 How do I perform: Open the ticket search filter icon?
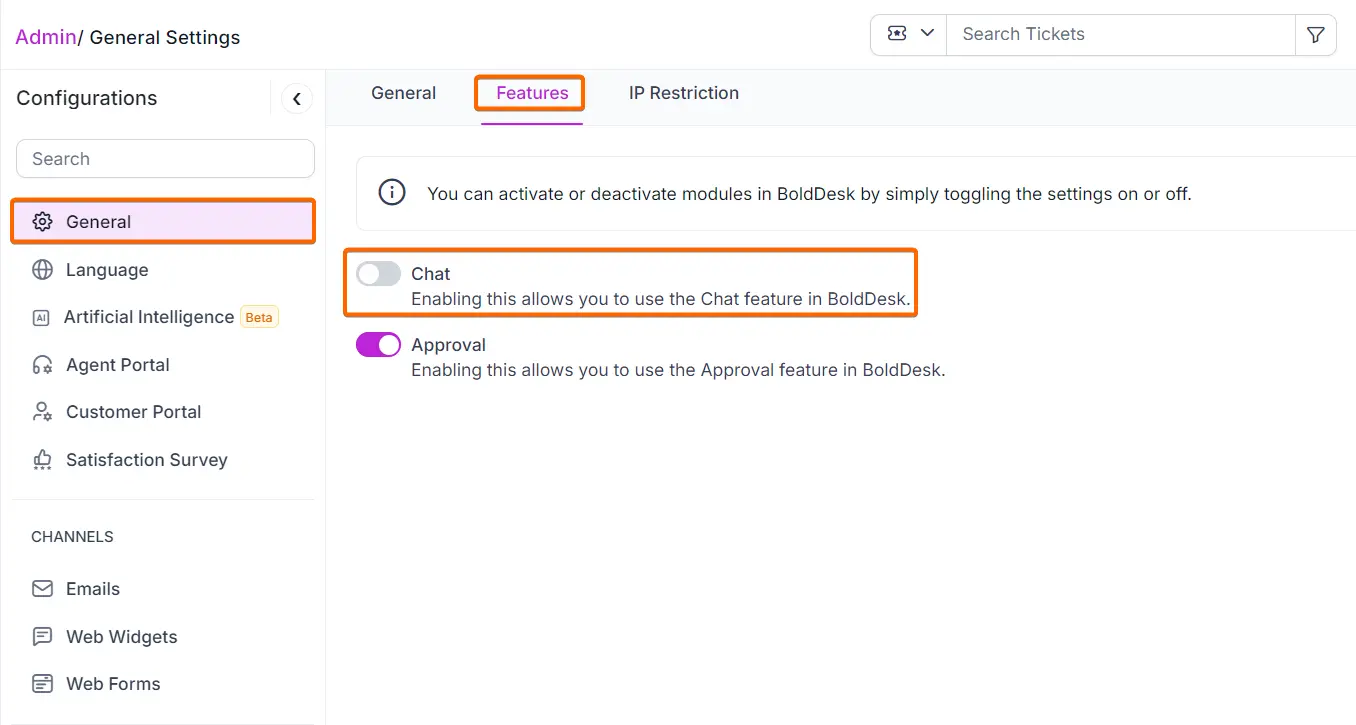click(x=1316, y=35)
